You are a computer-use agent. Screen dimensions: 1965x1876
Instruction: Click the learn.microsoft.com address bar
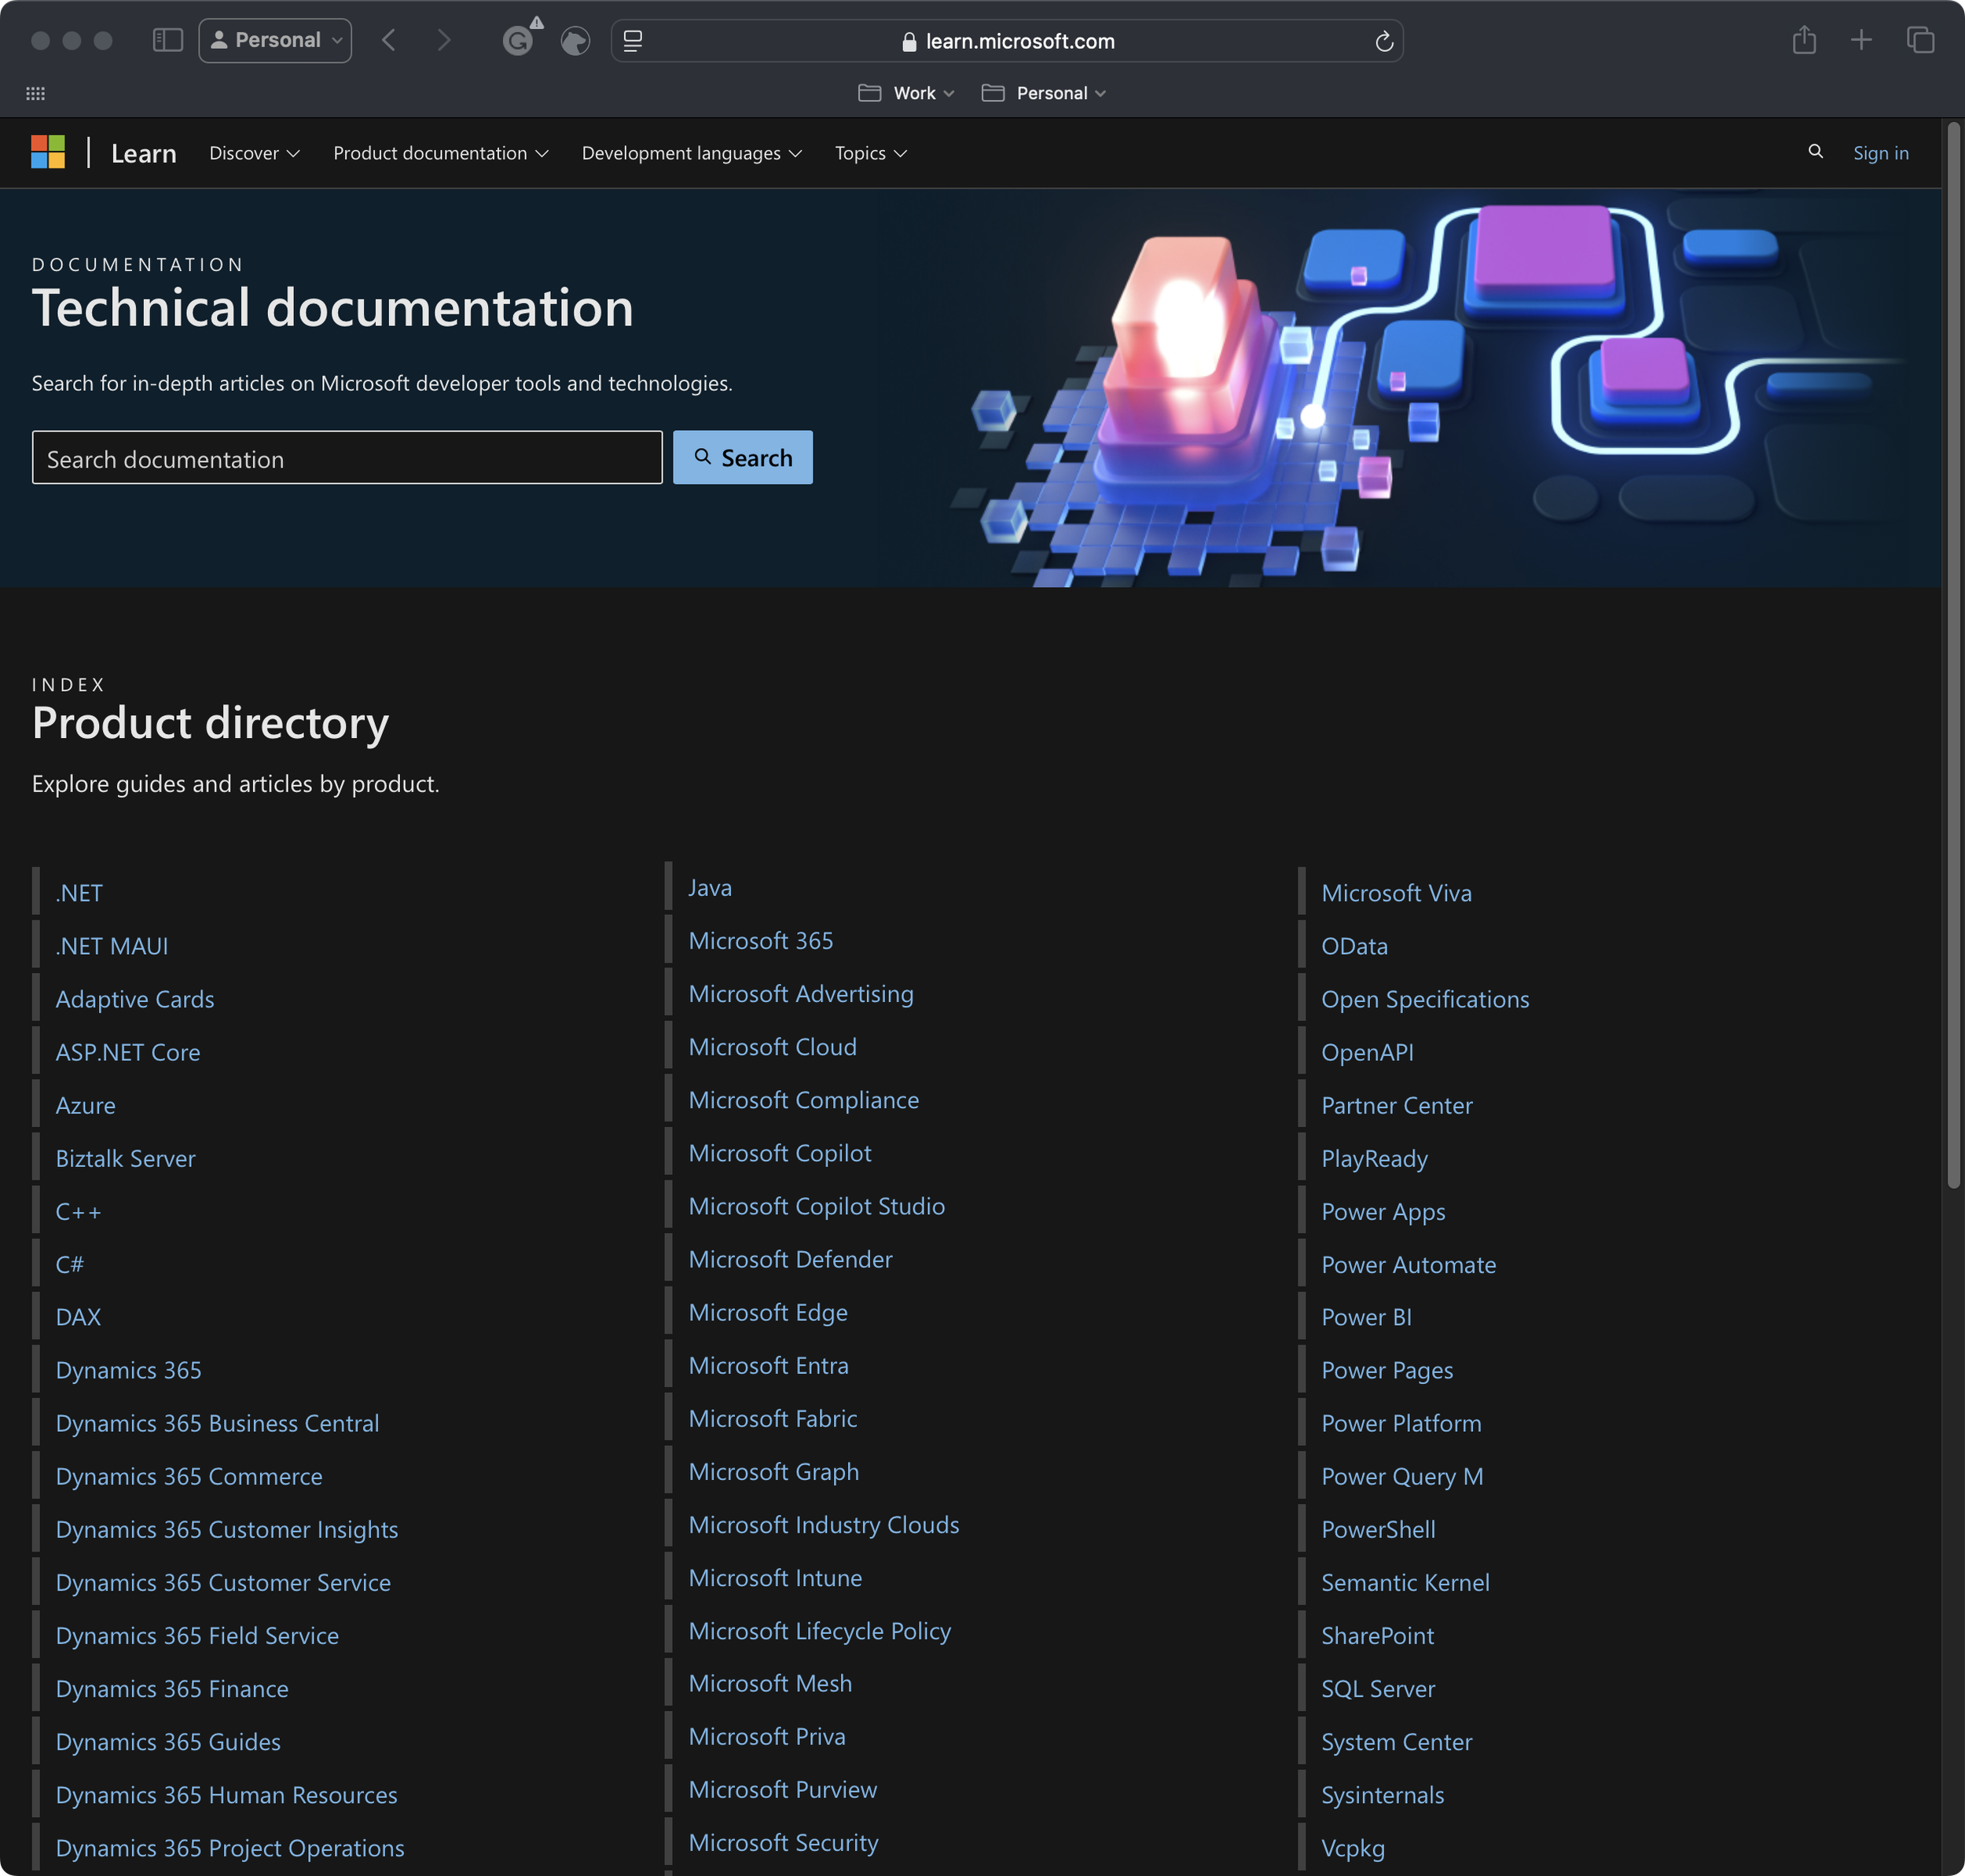pos(1007,41)
